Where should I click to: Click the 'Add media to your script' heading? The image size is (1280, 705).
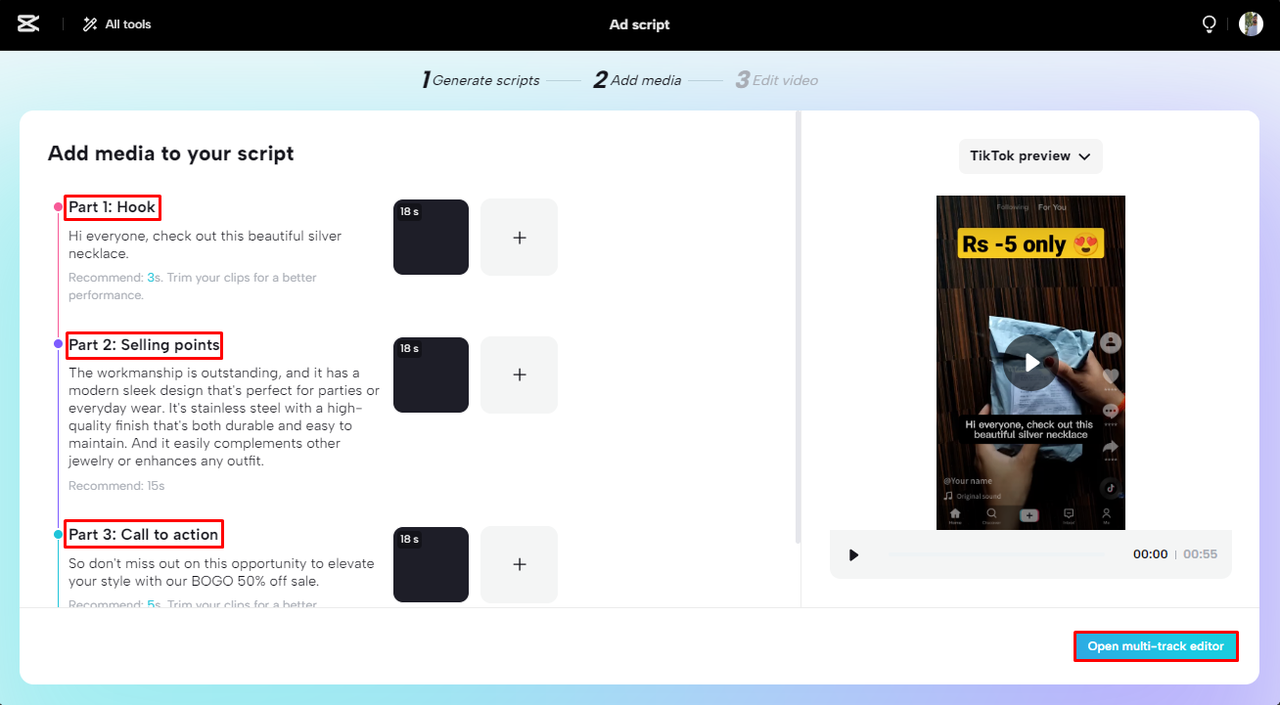pos(171,154)
